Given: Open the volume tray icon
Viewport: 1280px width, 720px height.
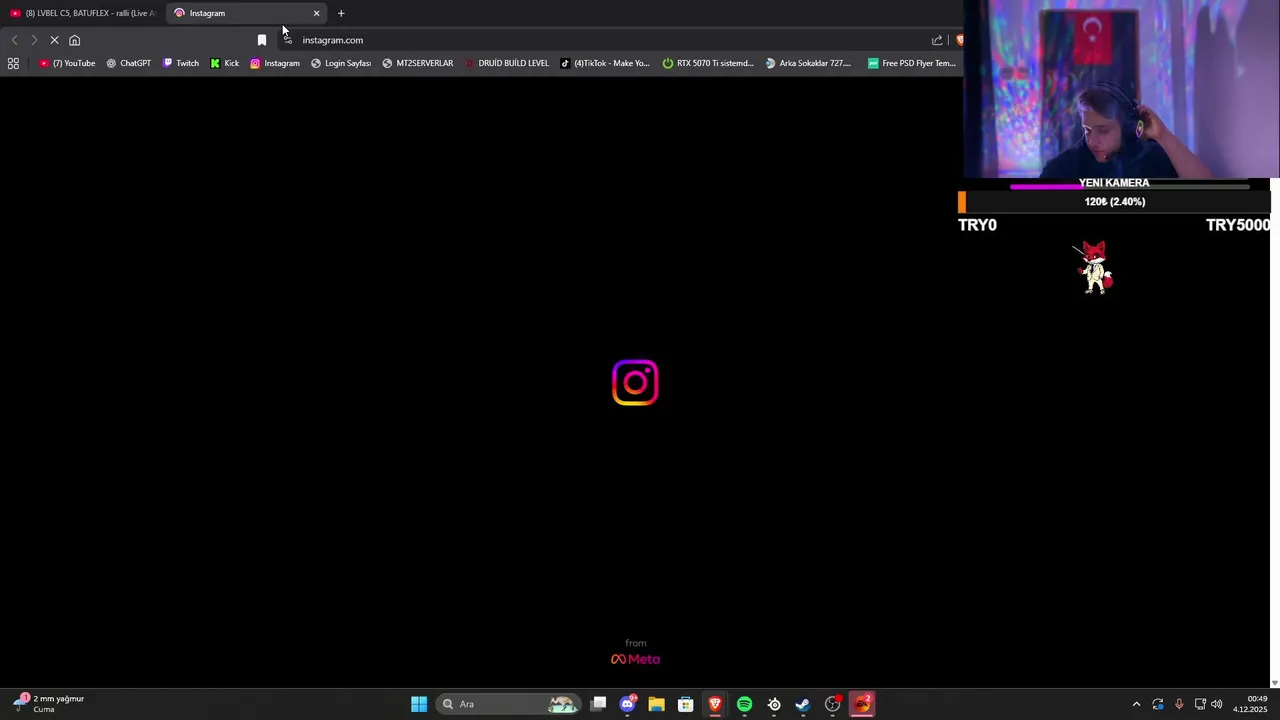Looking at the screenshot, I should coord(1217,704).
